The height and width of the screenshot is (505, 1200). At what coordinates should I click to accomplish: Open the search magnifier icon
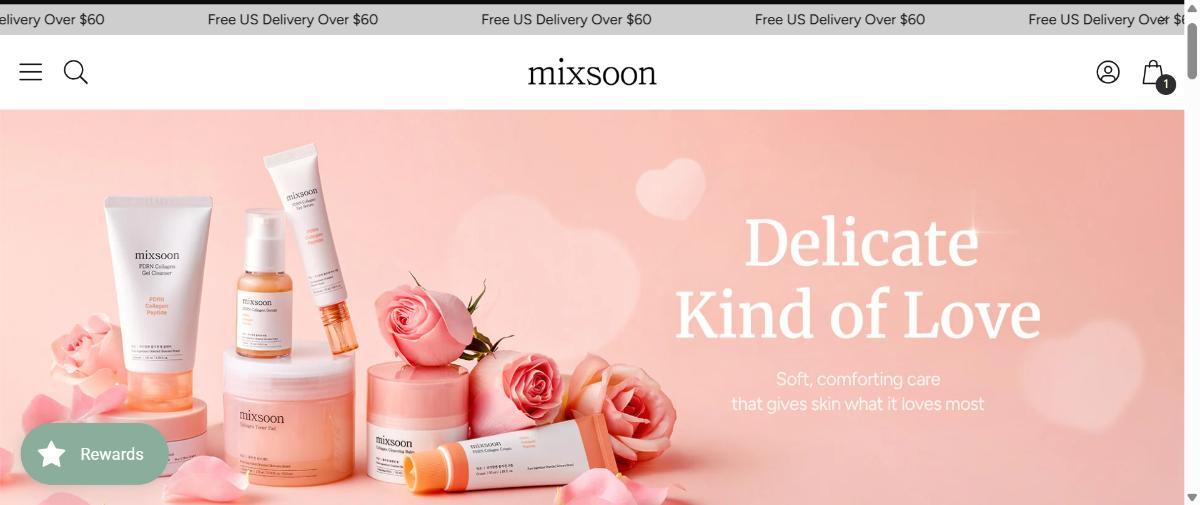pos(76,72)
